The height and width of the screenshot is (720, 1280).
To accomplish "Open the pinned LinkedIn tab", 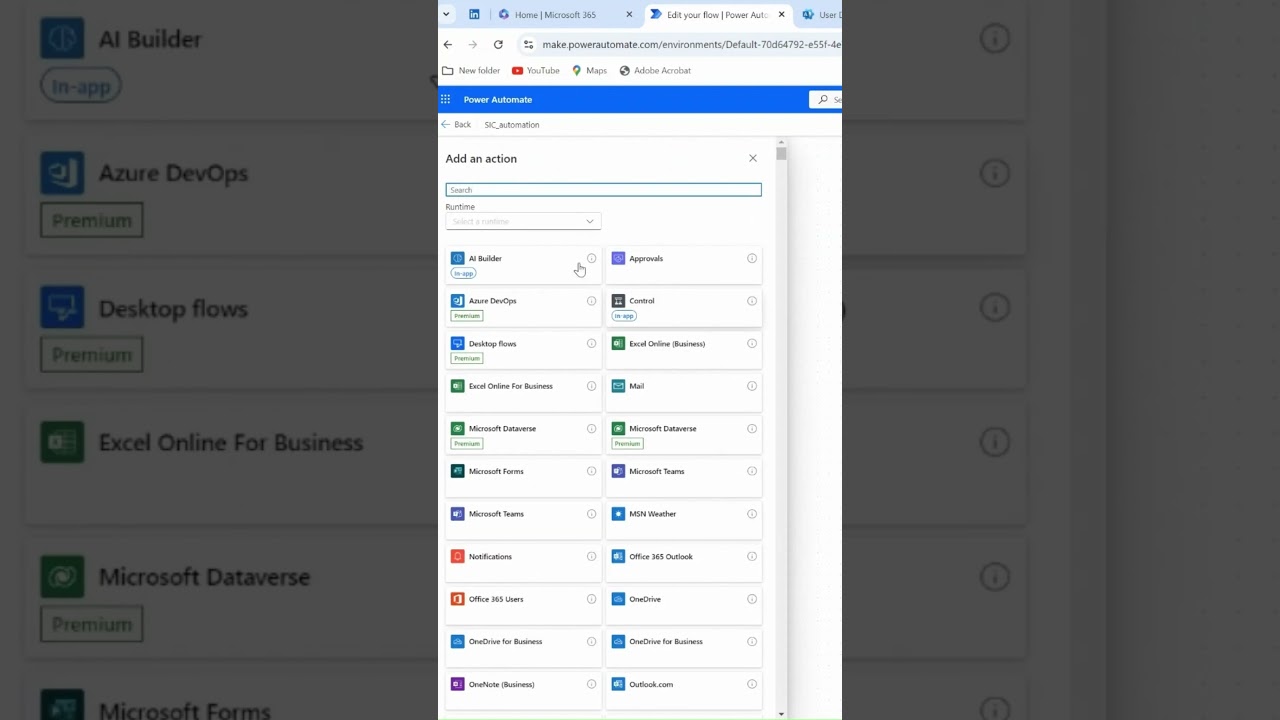I will [474, 14].
